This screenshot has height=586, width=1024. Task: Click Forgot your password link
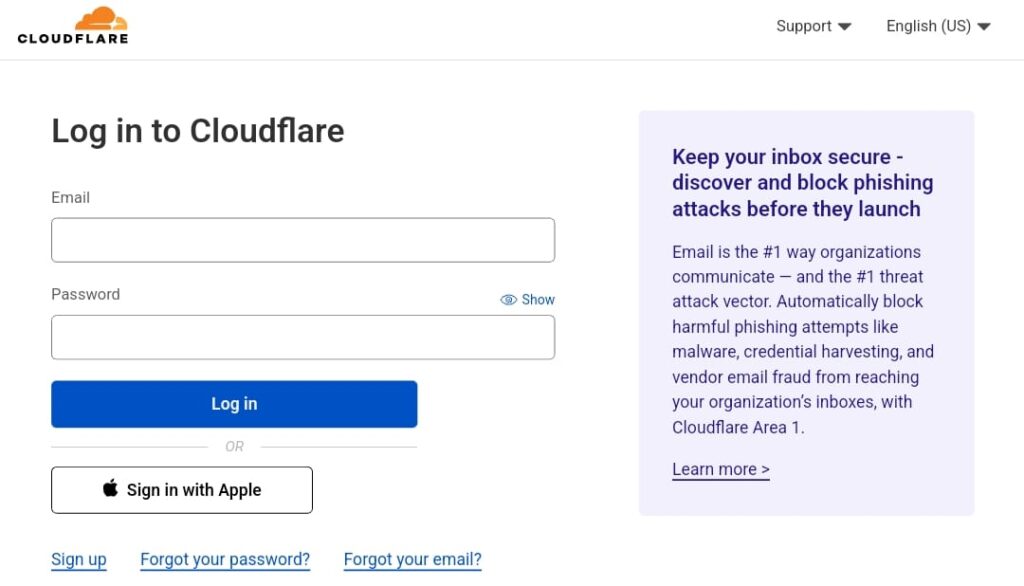point(225,559)
